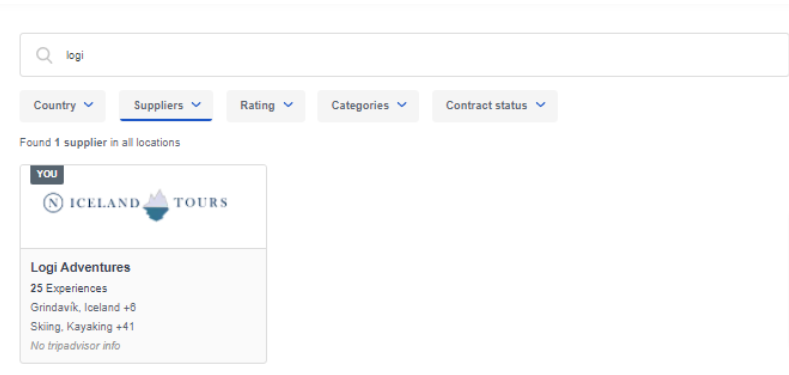The height and width of the screenshot is (375, 789).
Task: Click the circled N logo emblem
Action: 53,203
